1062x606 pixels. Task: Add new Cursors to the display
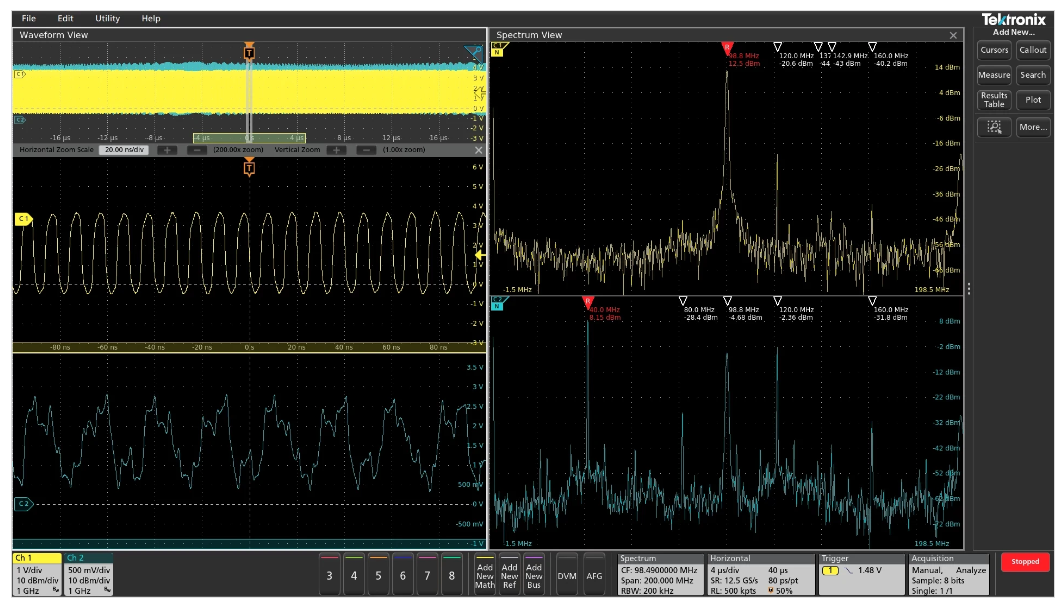point(994,50)
